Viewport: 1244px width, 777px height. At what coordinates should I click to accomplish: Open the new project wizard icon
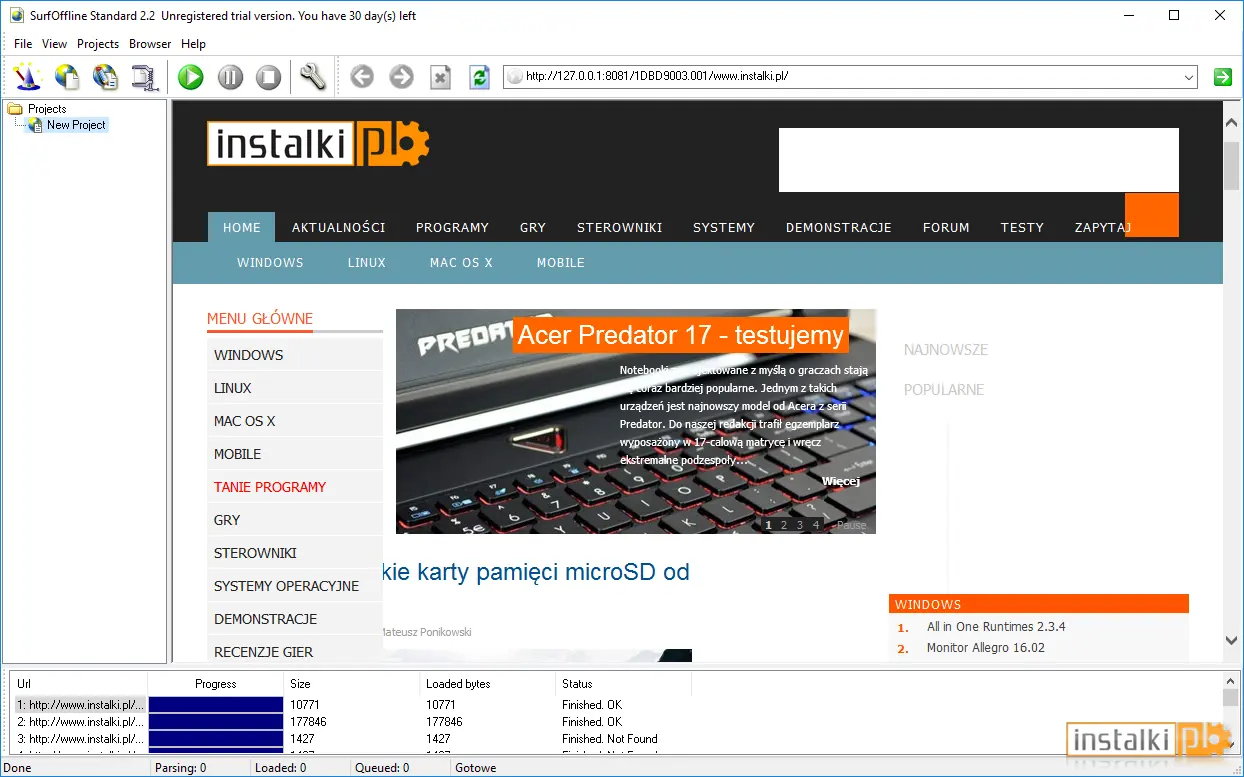tap(27, 77)
